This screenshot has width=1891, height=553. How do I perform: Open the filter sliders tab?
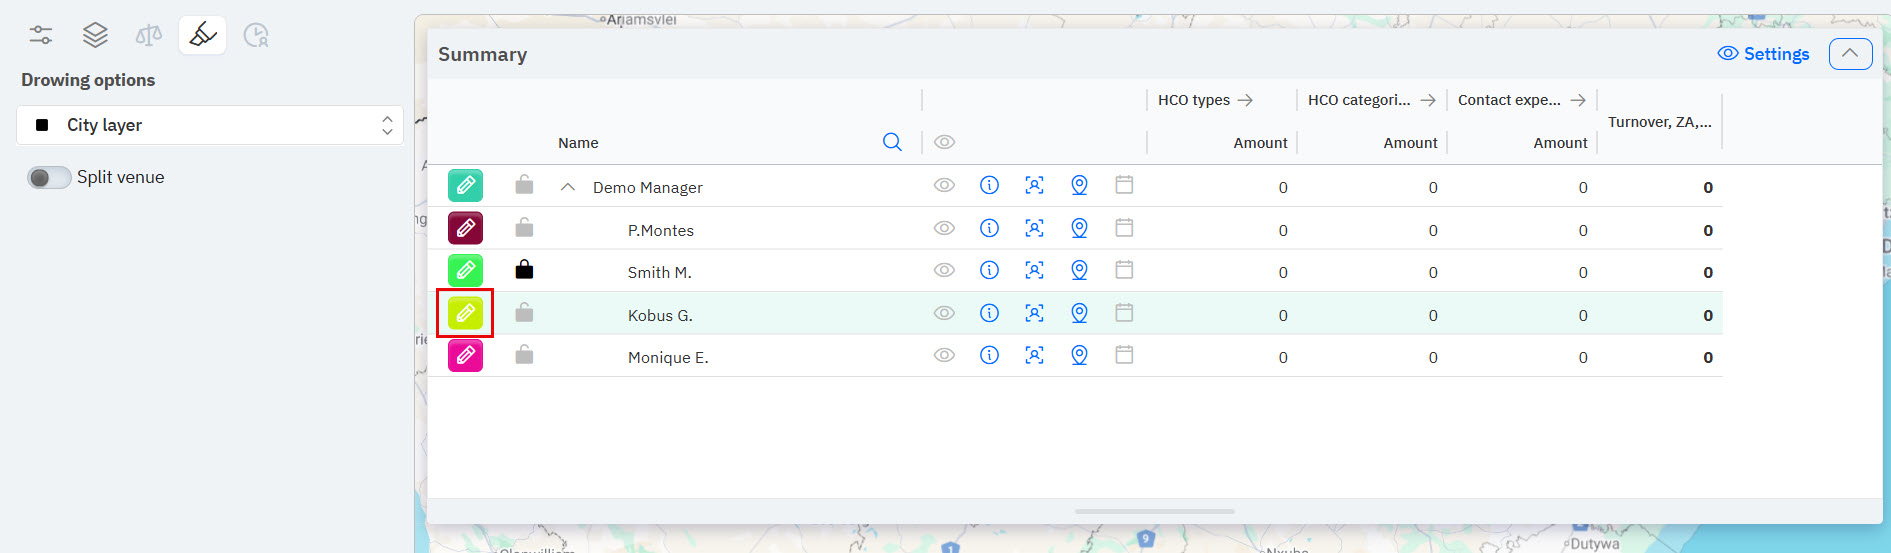[x=41, y=36]
